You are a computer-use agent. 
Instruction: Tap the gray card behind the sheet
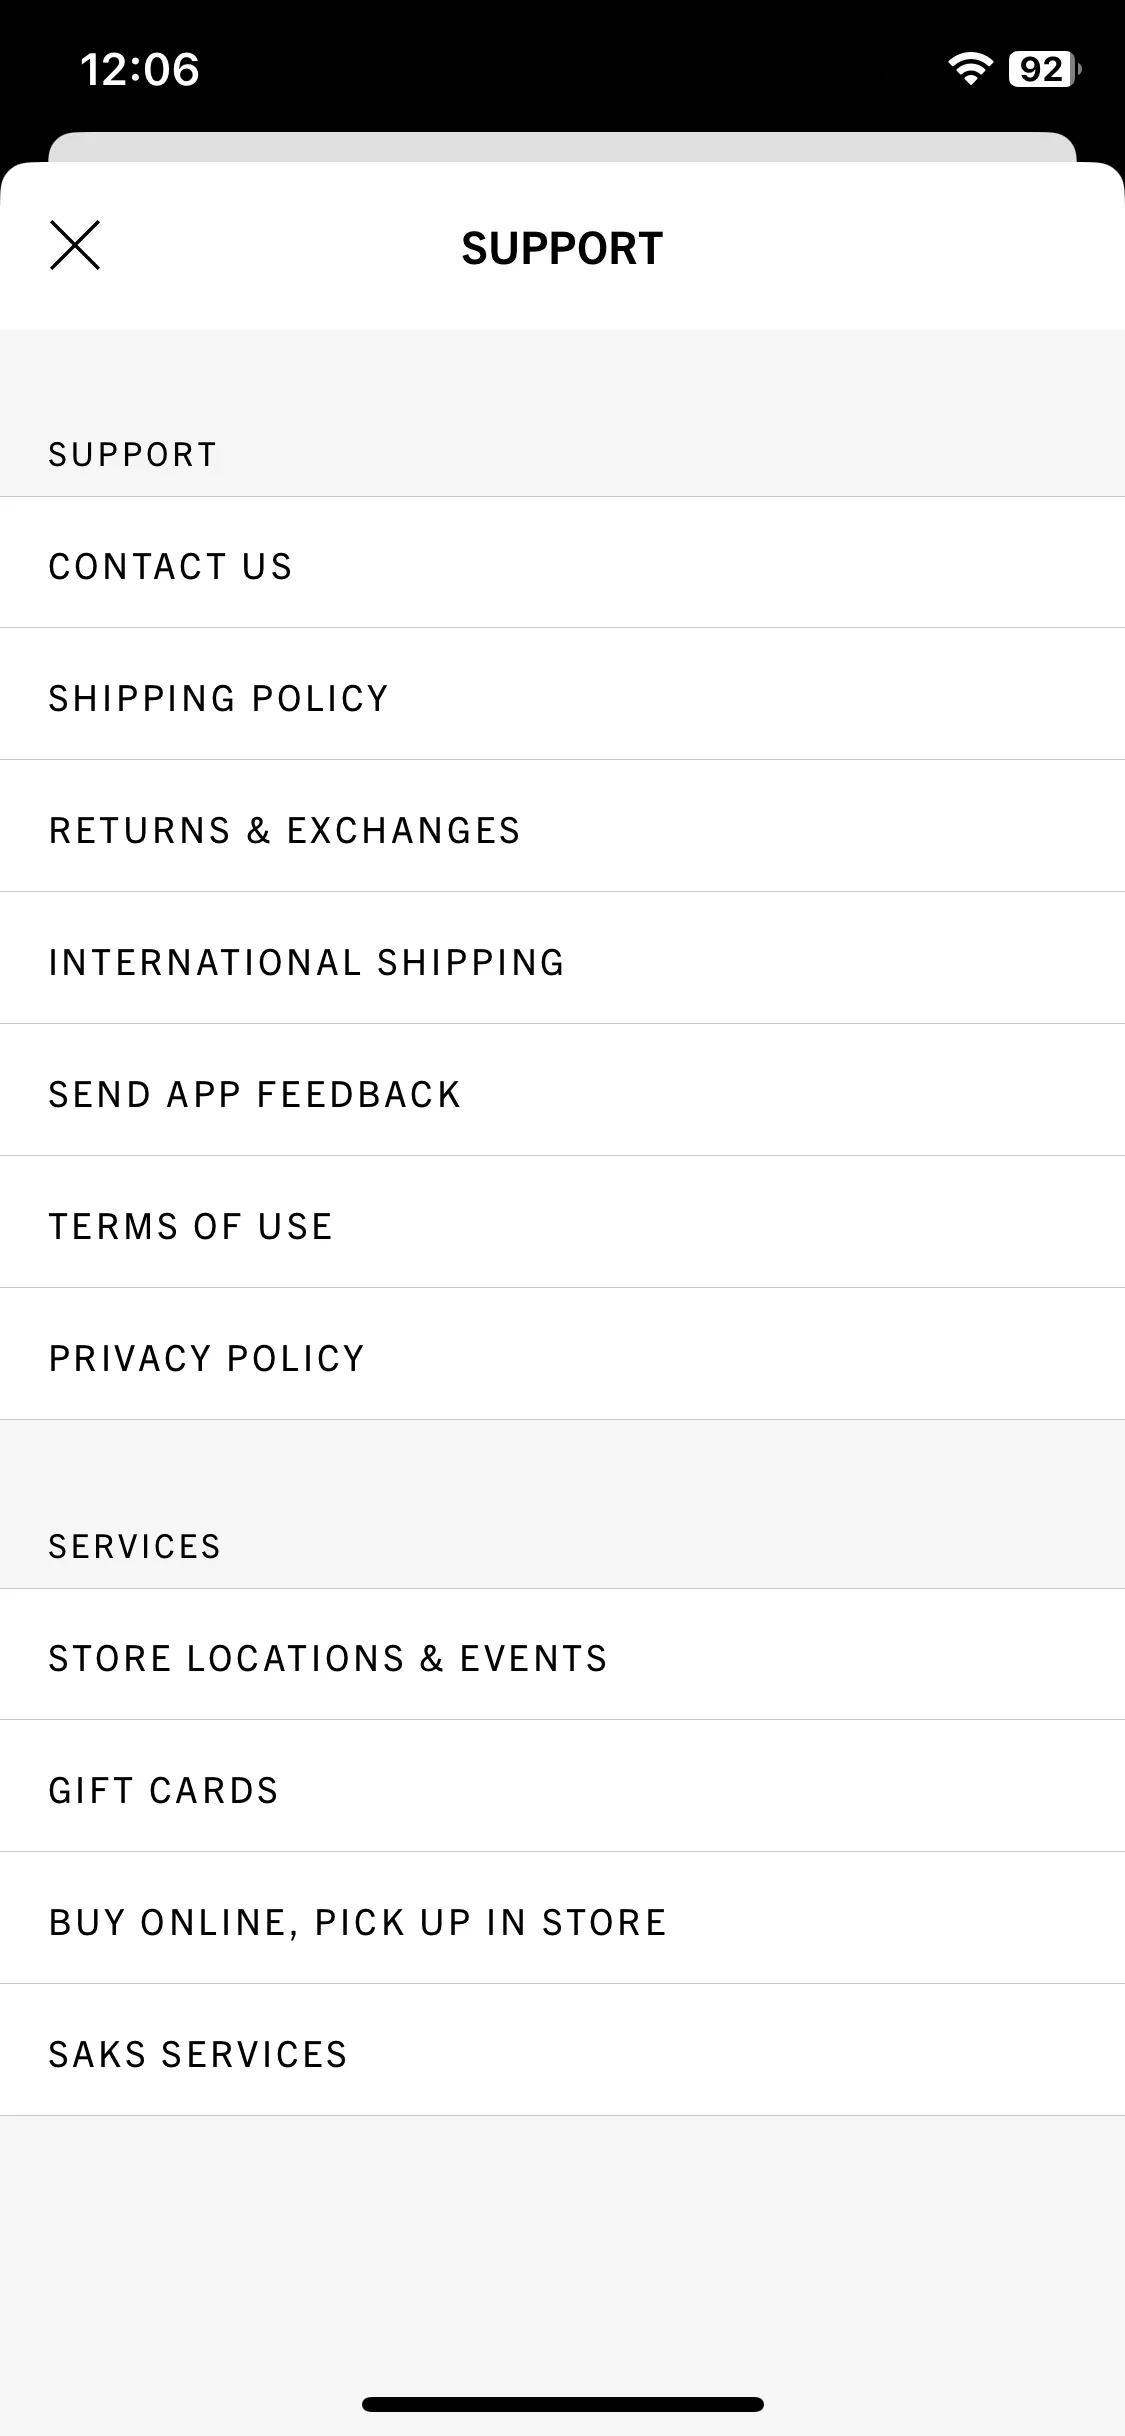(x=562, y=147)
